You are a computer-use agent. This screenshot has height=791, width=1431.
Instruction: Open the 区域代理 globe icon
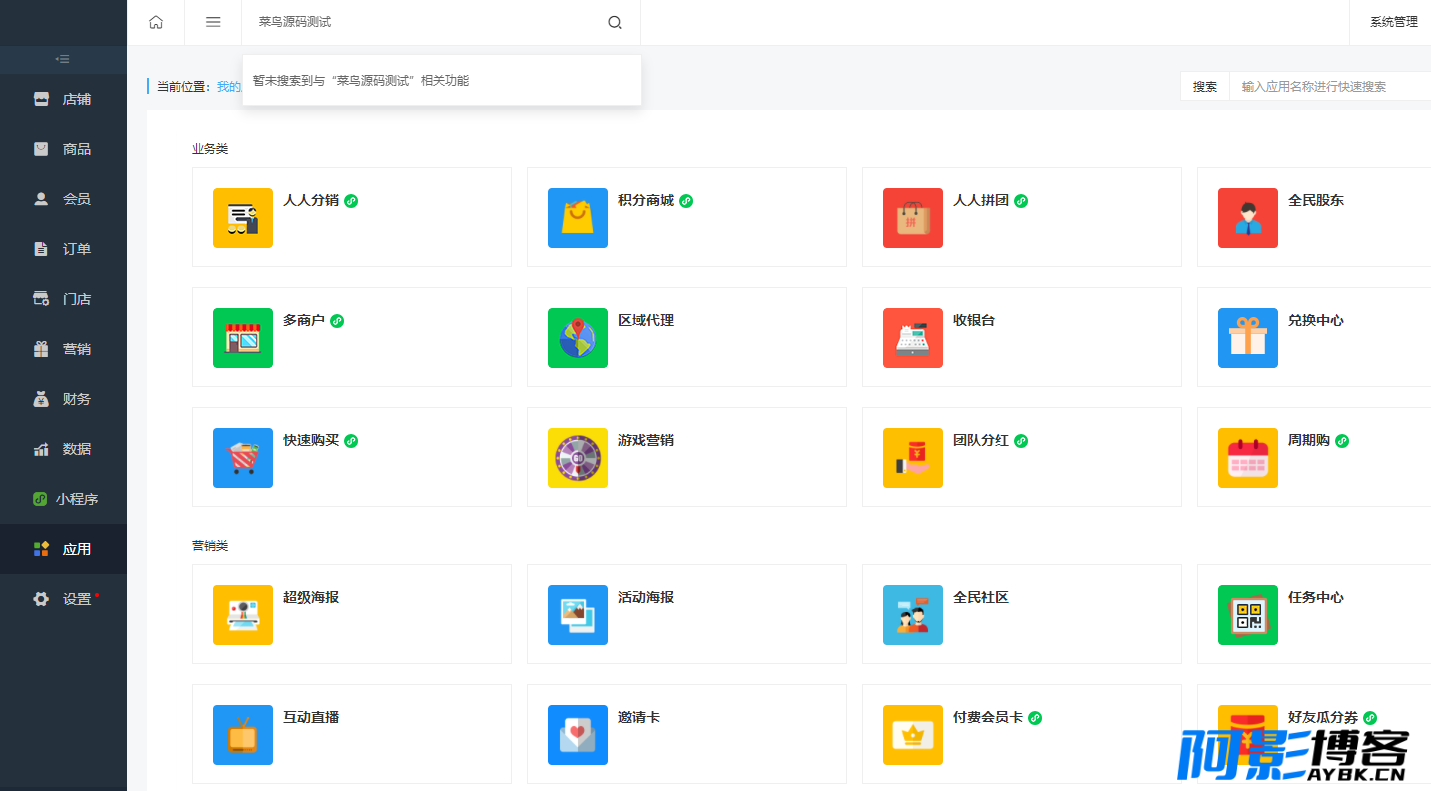578,338
